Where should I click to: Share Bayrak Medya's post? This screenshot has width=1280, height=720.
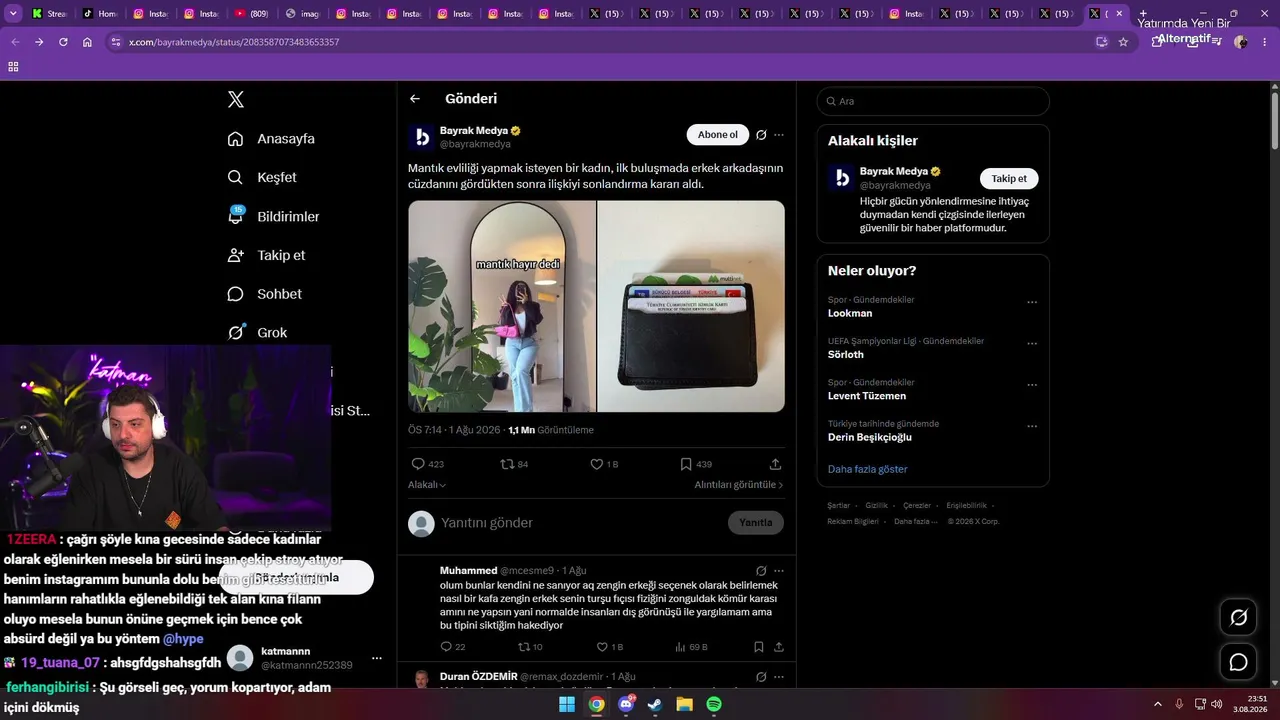tap(775, 464)
